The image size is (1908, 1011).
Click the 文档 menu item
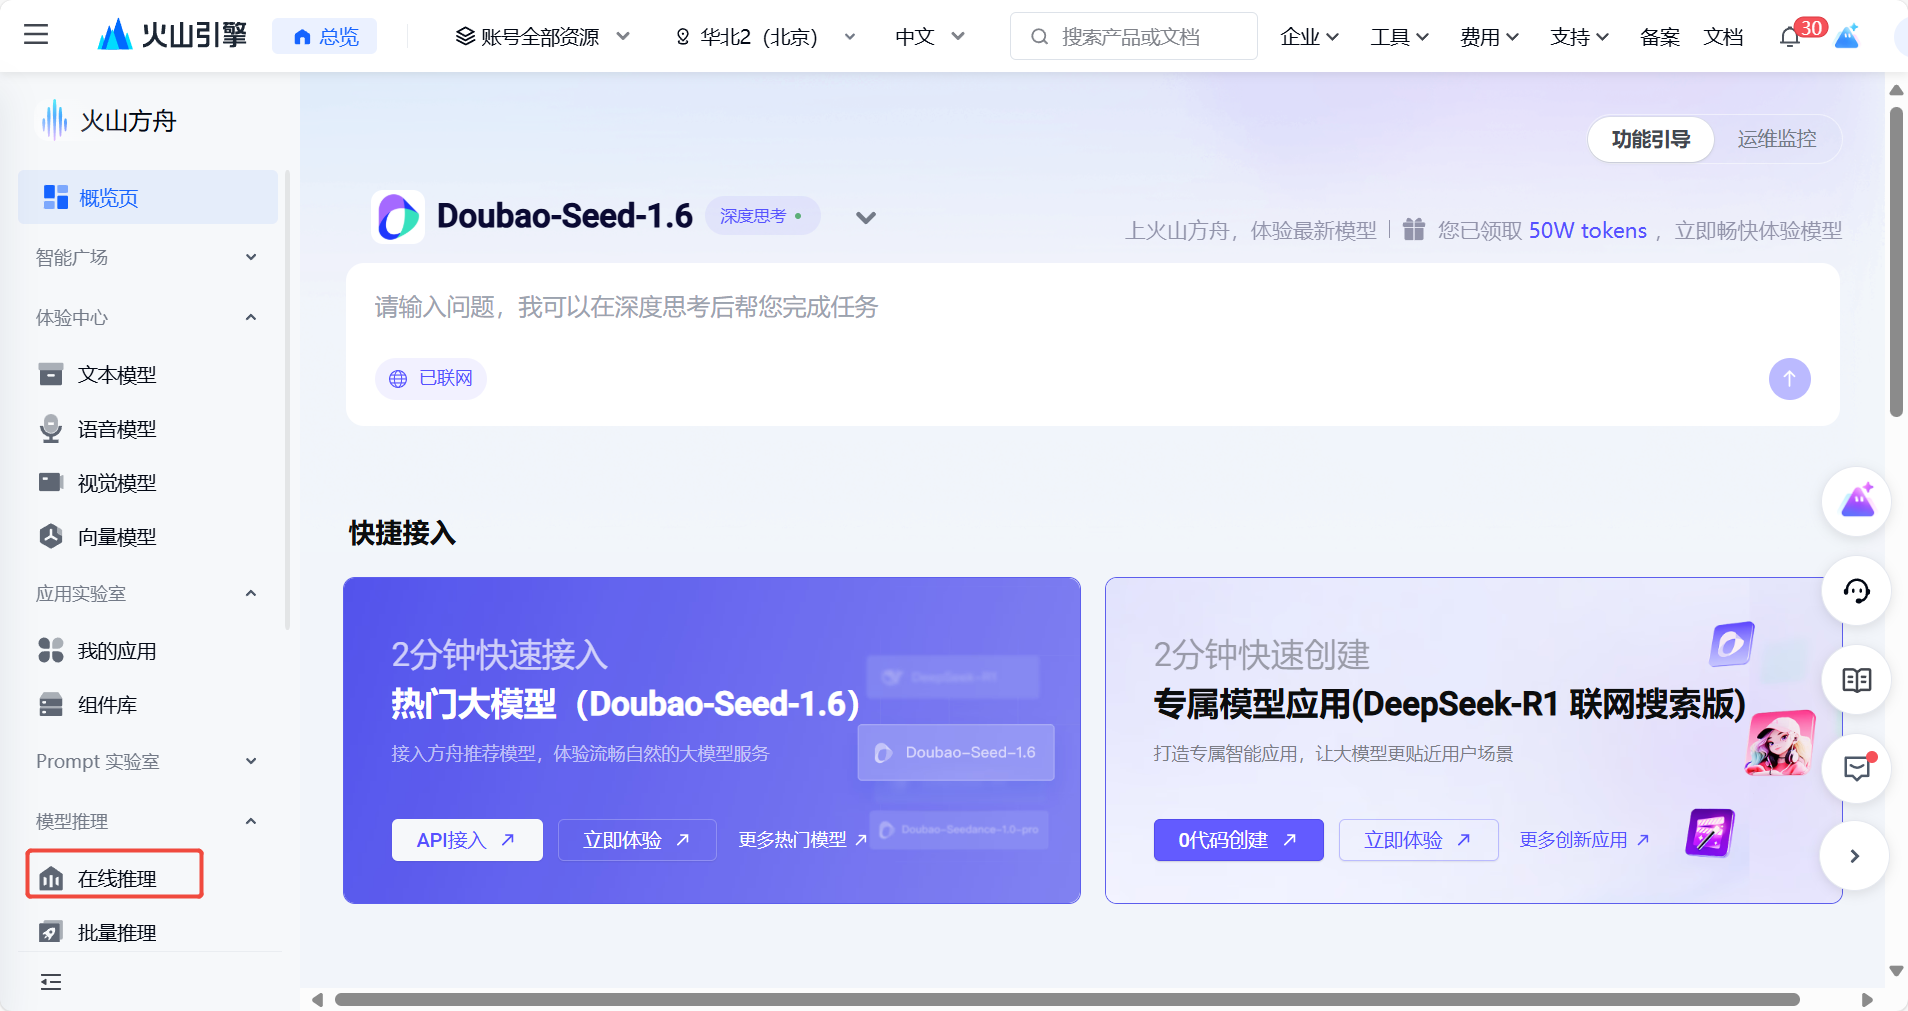tap(1723, 37)
